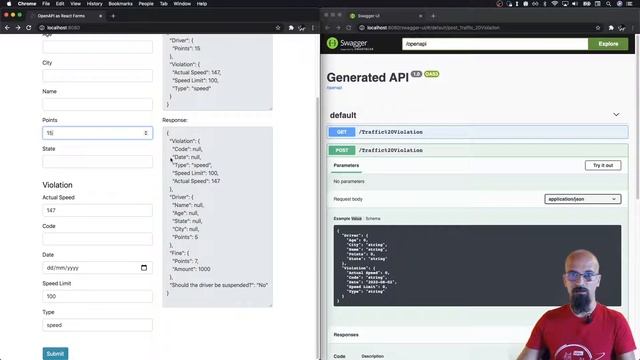The width and height of the screenshot is (640, 360).
Task: Open the extensions puzzle icon in left window
Action: coord(291,28)
